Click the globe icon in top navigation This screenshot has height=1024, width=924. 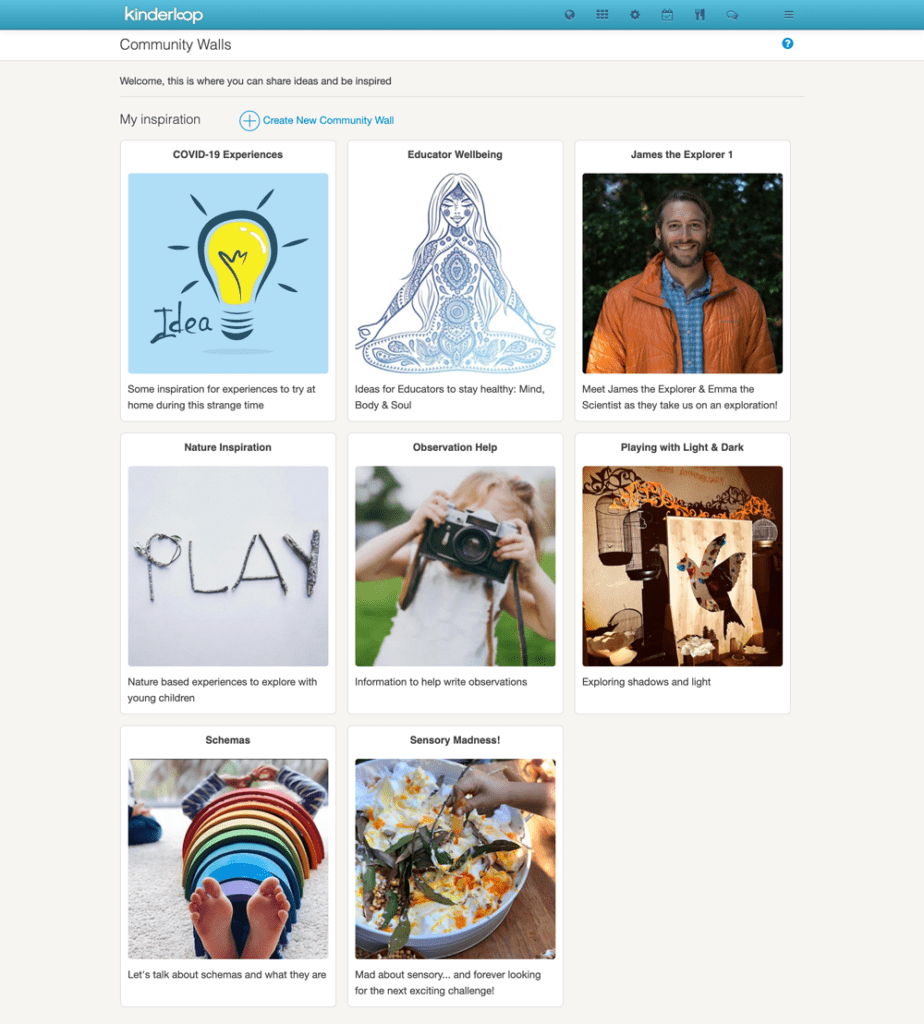[569, 14]
